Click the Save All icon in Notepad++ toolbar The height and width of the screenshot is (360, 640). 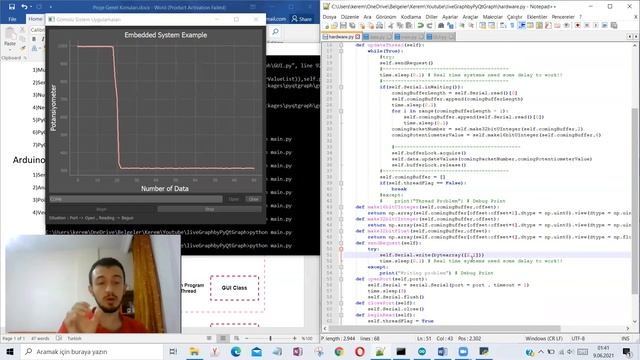click(x=352, y=25)
